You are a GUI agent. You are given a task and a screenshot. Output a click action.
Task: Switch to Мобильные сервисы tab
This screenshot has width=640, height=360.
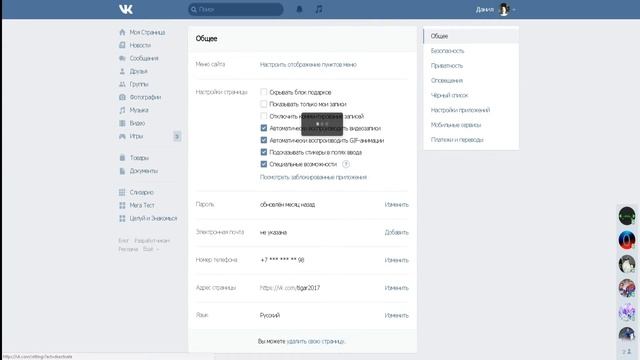[471, 125]
